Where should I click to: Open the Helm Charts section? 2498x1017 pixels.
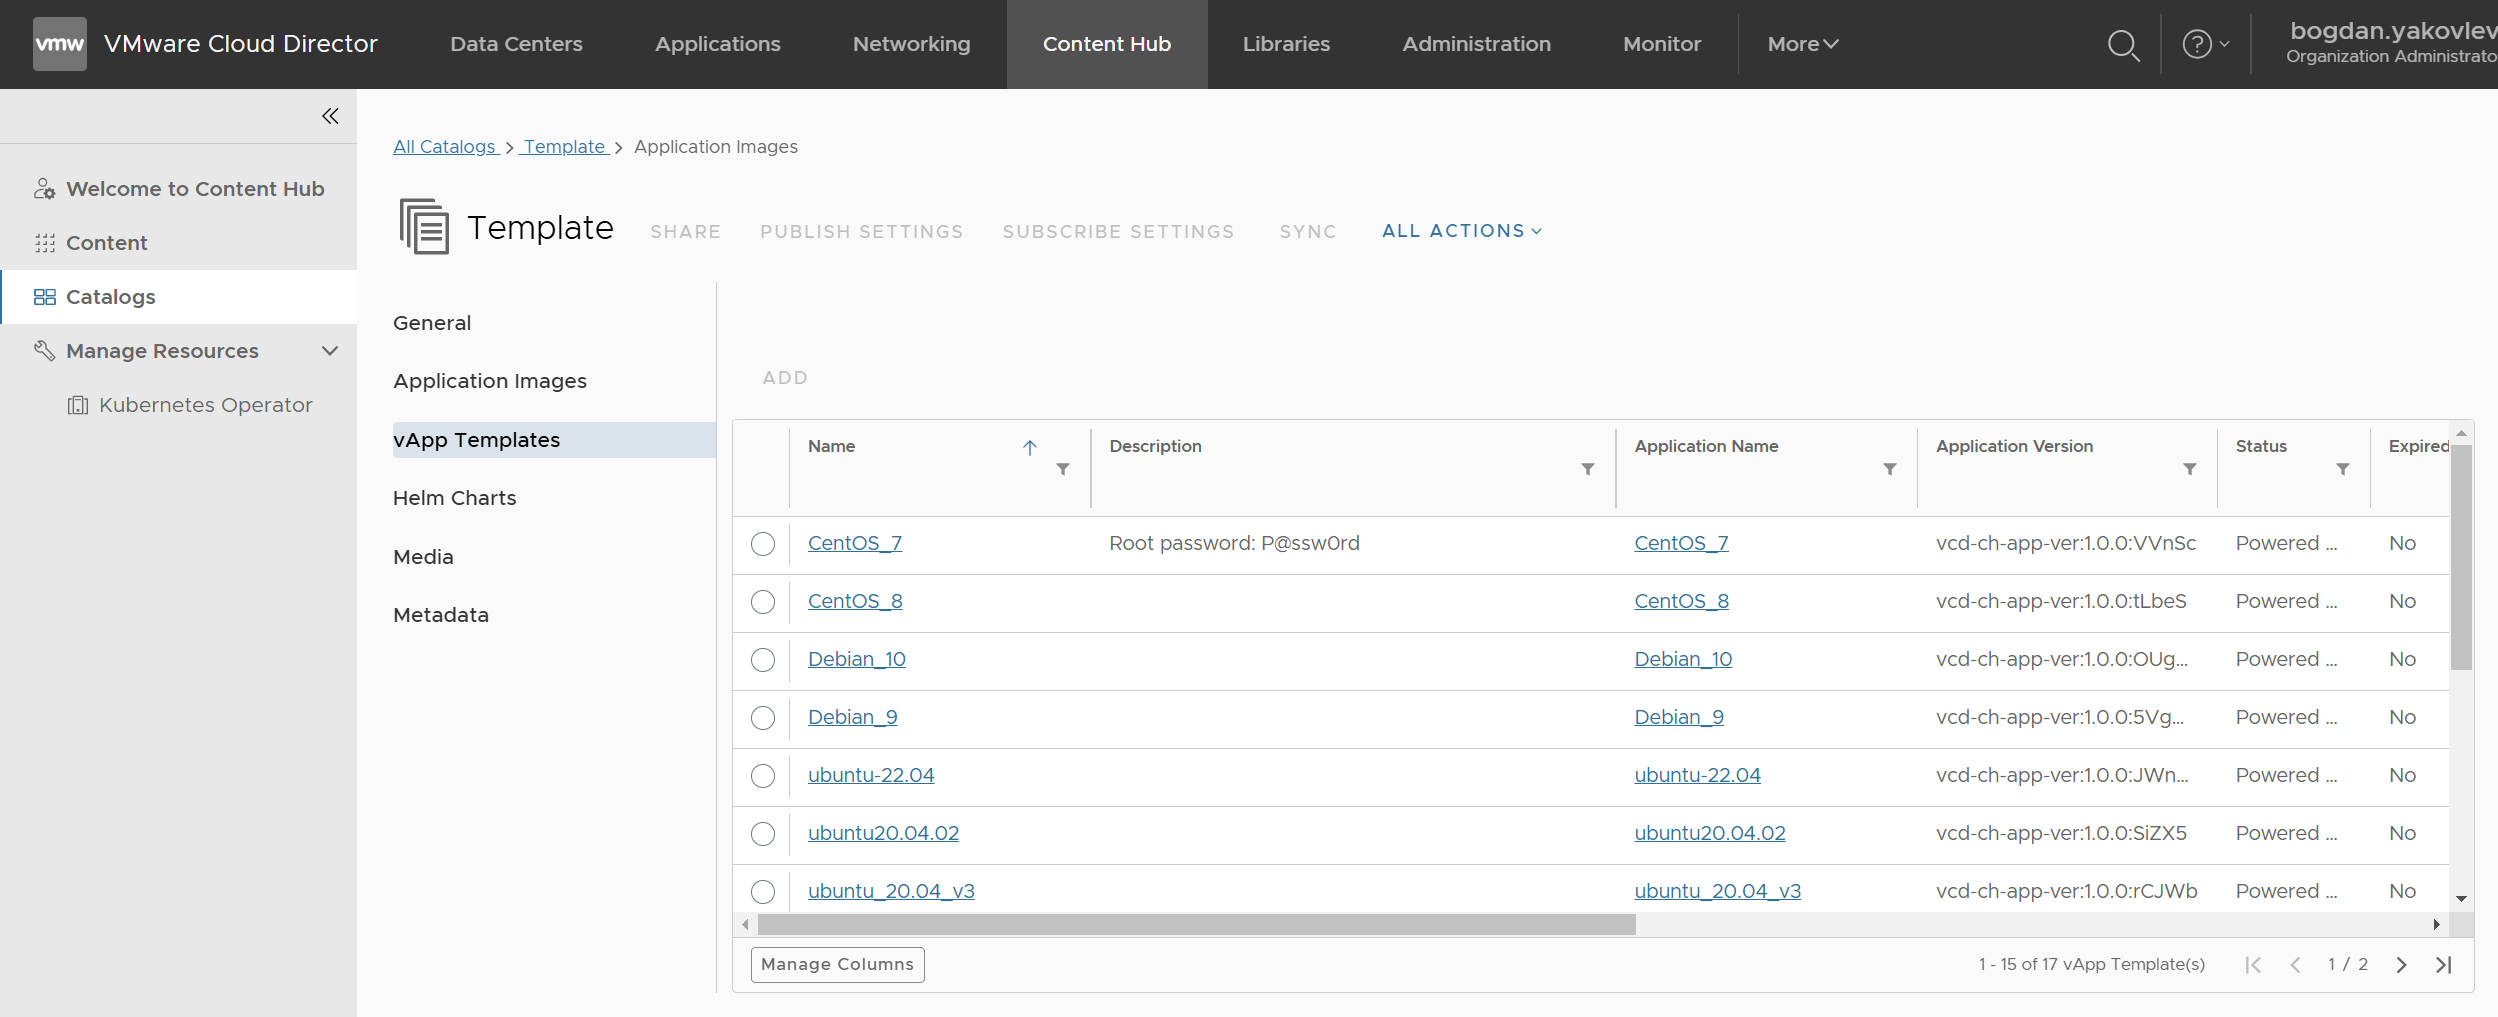(x=455, y=498)
